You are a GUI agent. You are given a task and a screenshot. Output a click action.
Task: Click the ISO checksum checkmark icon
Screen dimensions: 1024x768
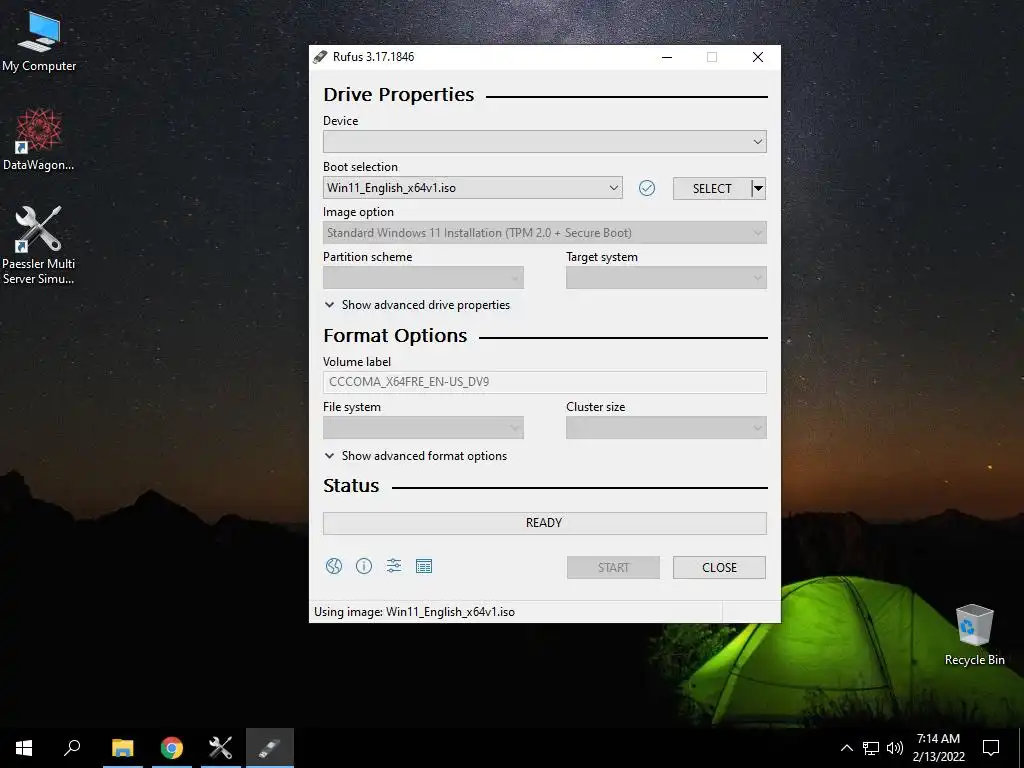[647, 188]
